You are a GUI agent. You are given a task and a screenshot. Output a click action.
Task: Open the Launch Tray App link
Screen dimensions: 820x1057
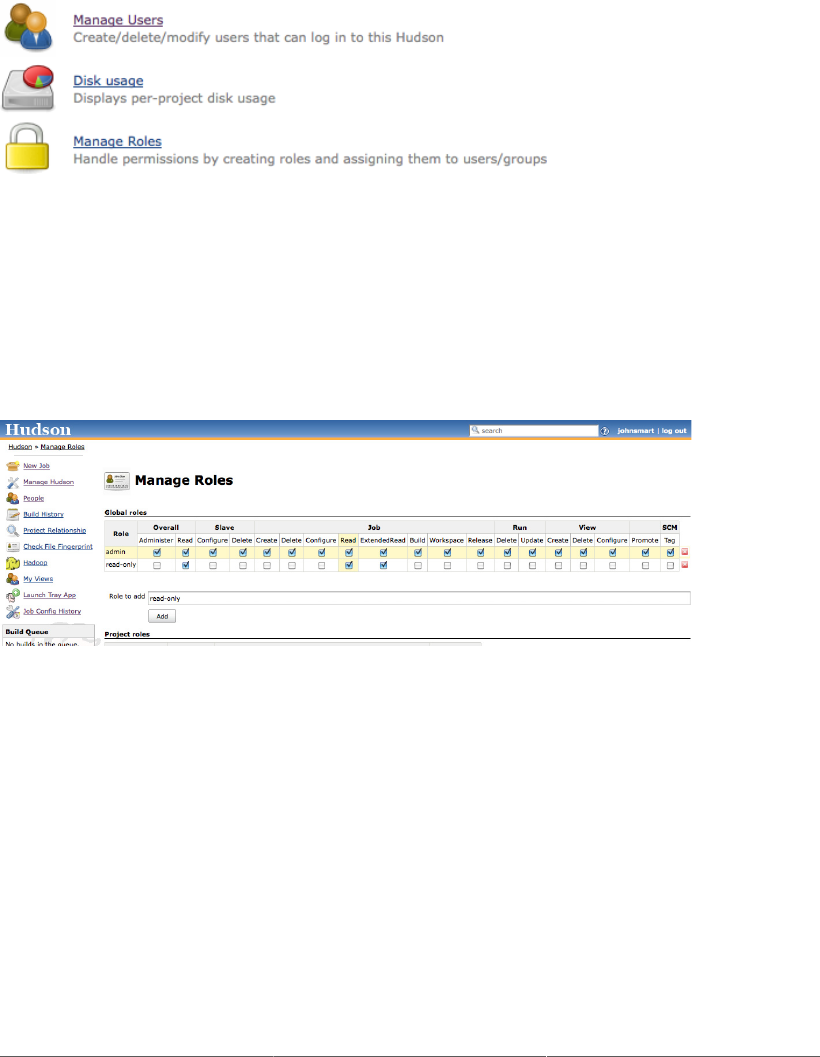click(49, 595)
